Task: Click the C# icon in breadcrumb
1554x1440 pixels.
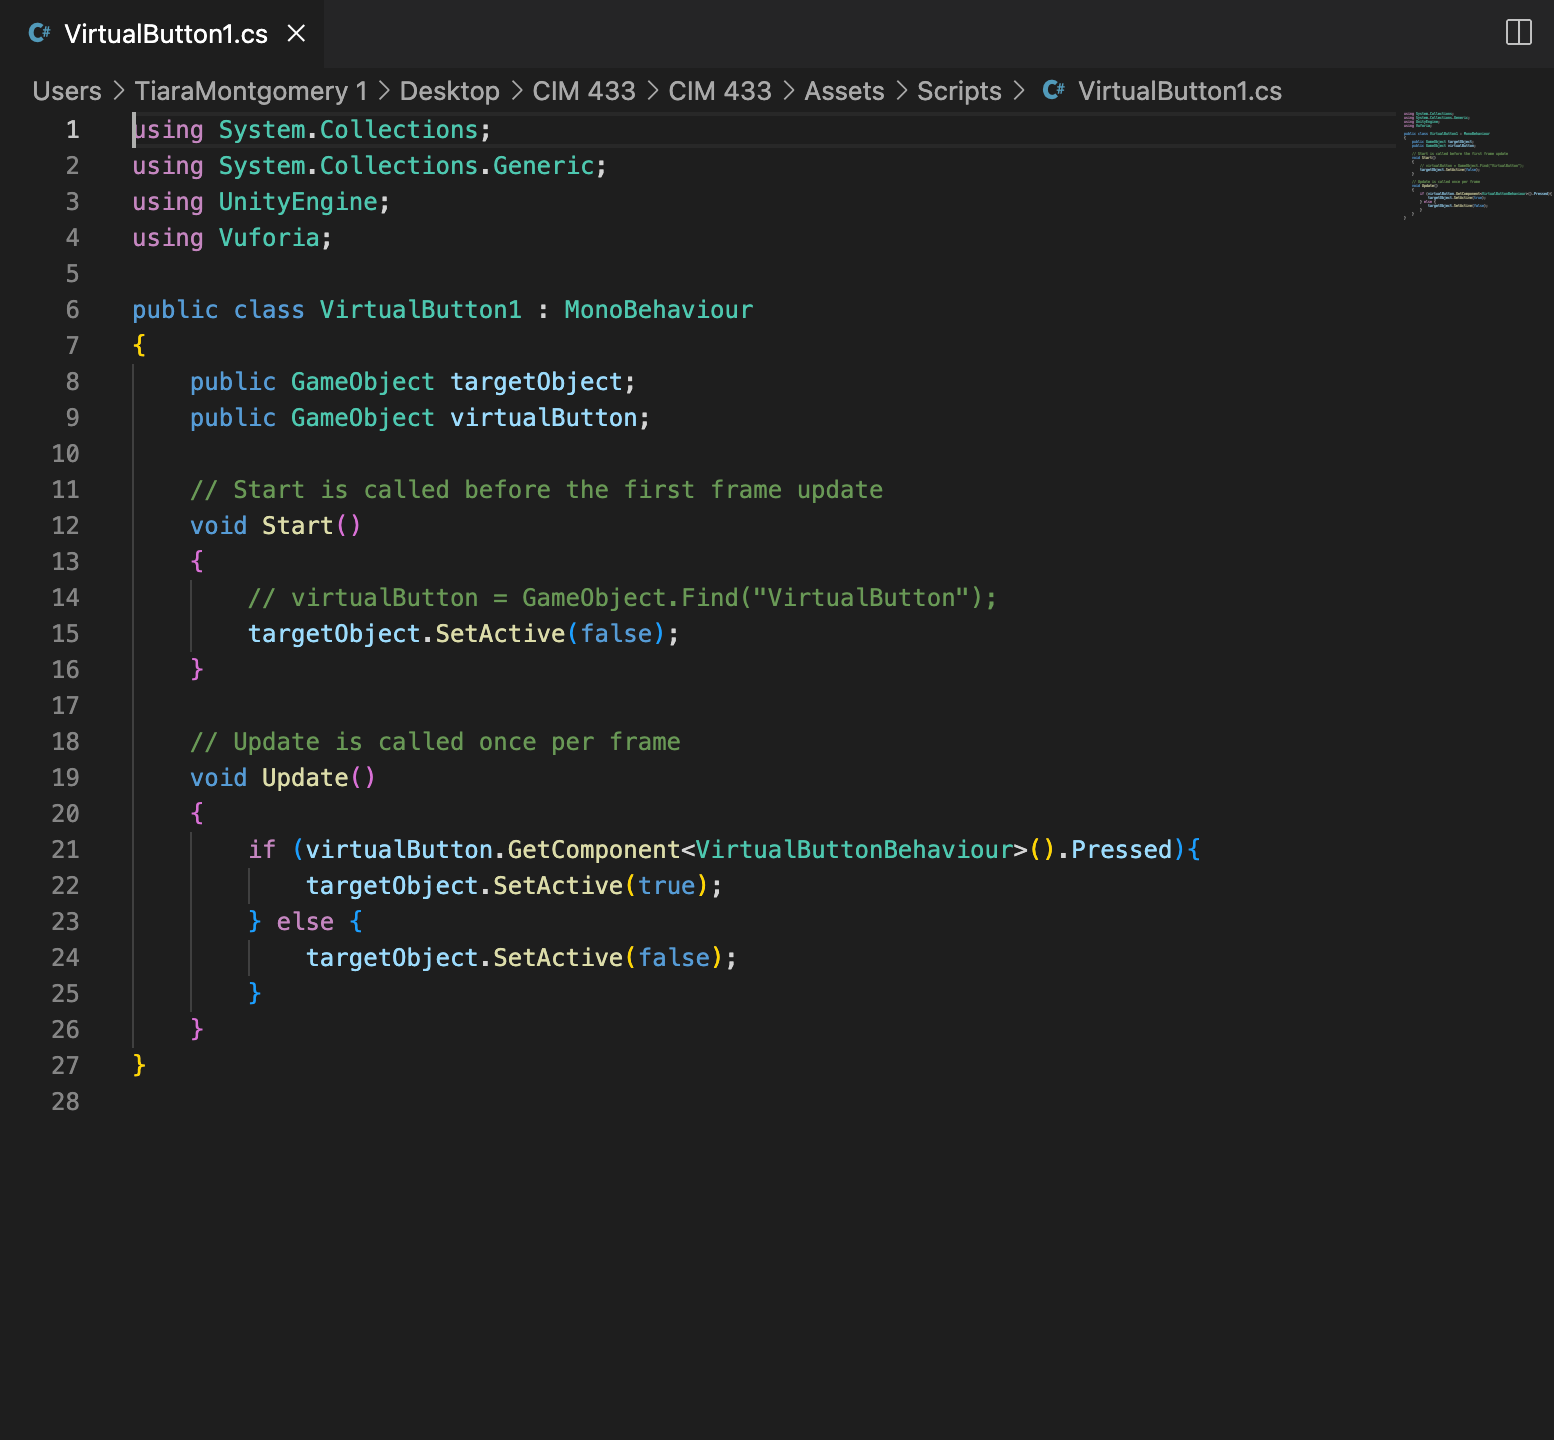Action: [1053, 90]
